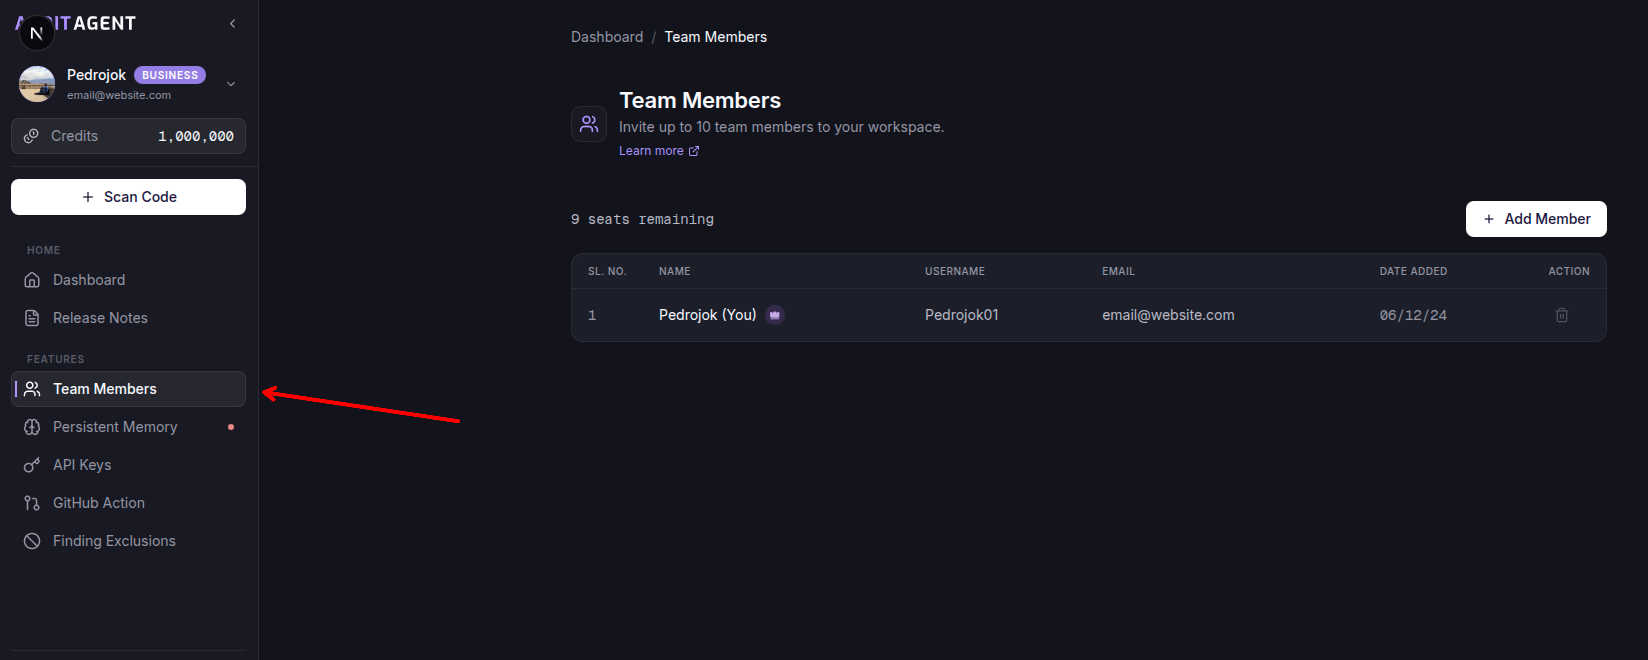This screenshot has height=660, width=1648.
Task: Click the Credits coin icon
Action: [31, 136]
